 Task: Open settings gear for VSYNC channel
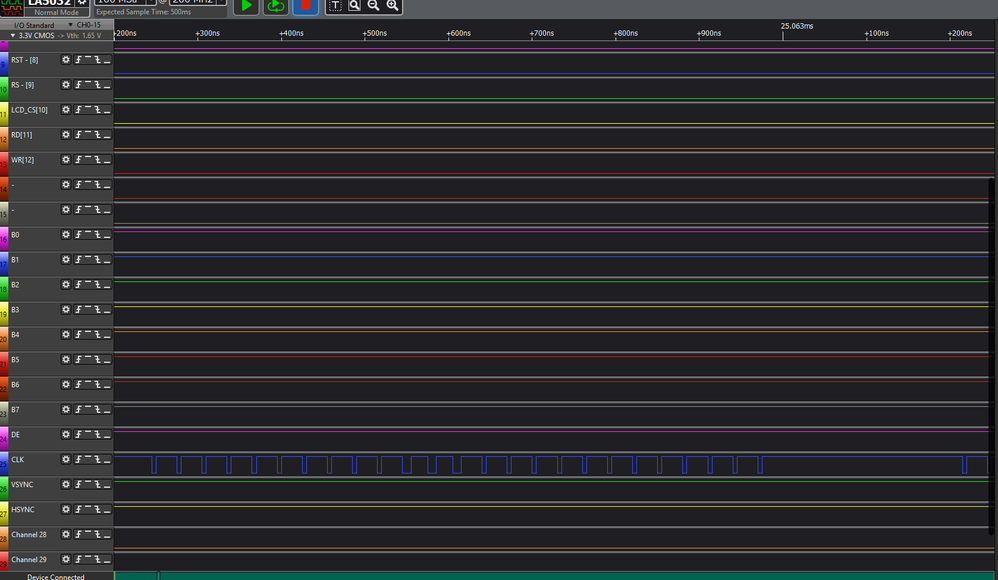(x=66, y=485)
